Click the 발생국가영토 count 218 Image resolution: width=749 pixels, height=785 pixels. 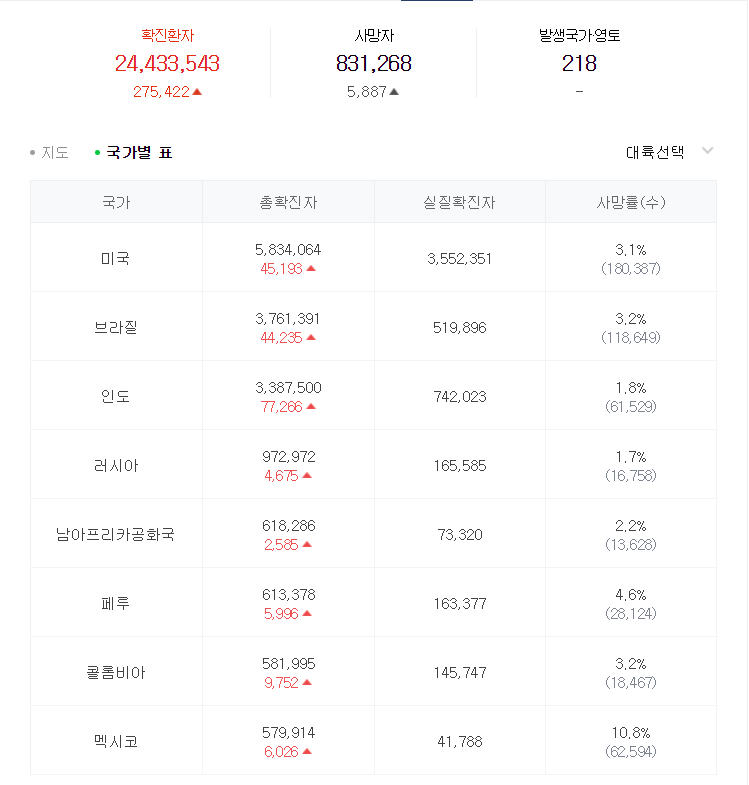click(579, 64)
